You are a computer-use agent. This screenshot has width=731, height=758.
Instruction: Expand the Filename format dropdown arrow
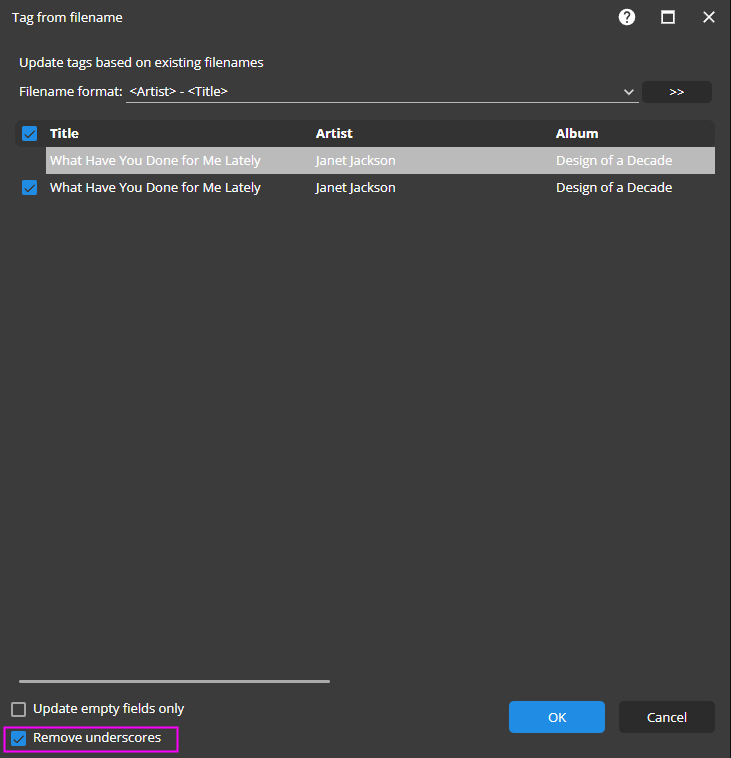(x=629, y=92)
